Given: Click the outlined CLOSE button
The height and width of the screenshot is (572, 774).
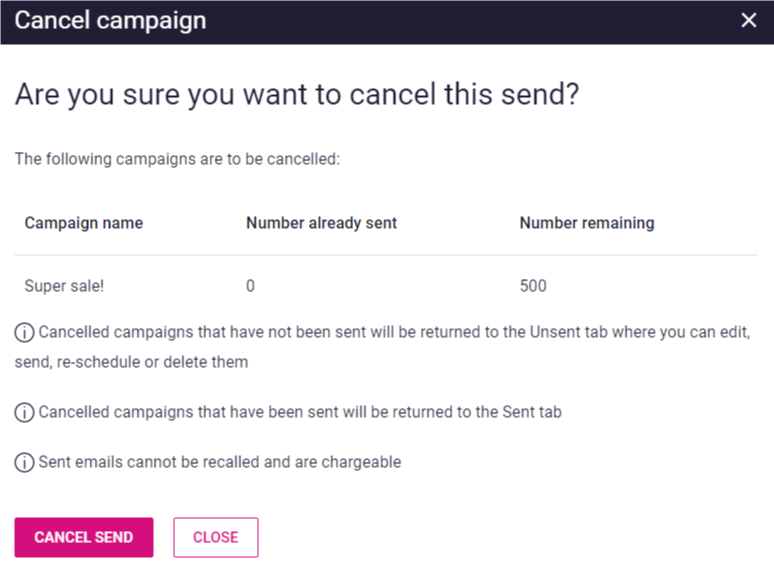Looking at the screenshot, I should [x=216, y=537].
